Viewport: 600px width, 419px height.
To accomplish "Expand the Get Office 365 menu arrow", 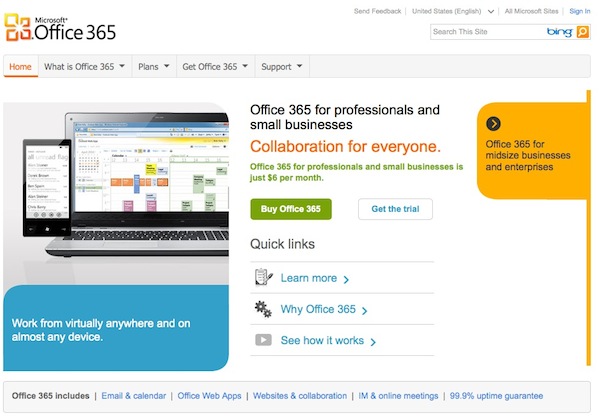I will coord(245,66).
